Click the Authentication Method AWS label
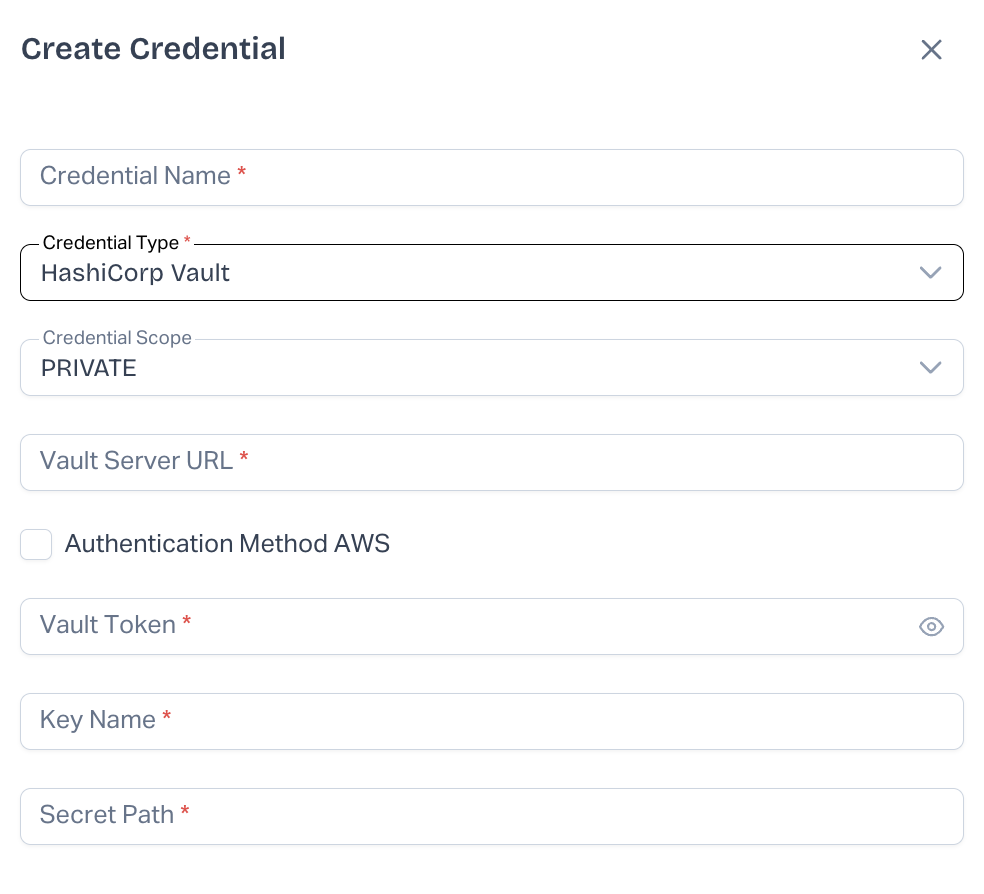 [x=227, y=544]
